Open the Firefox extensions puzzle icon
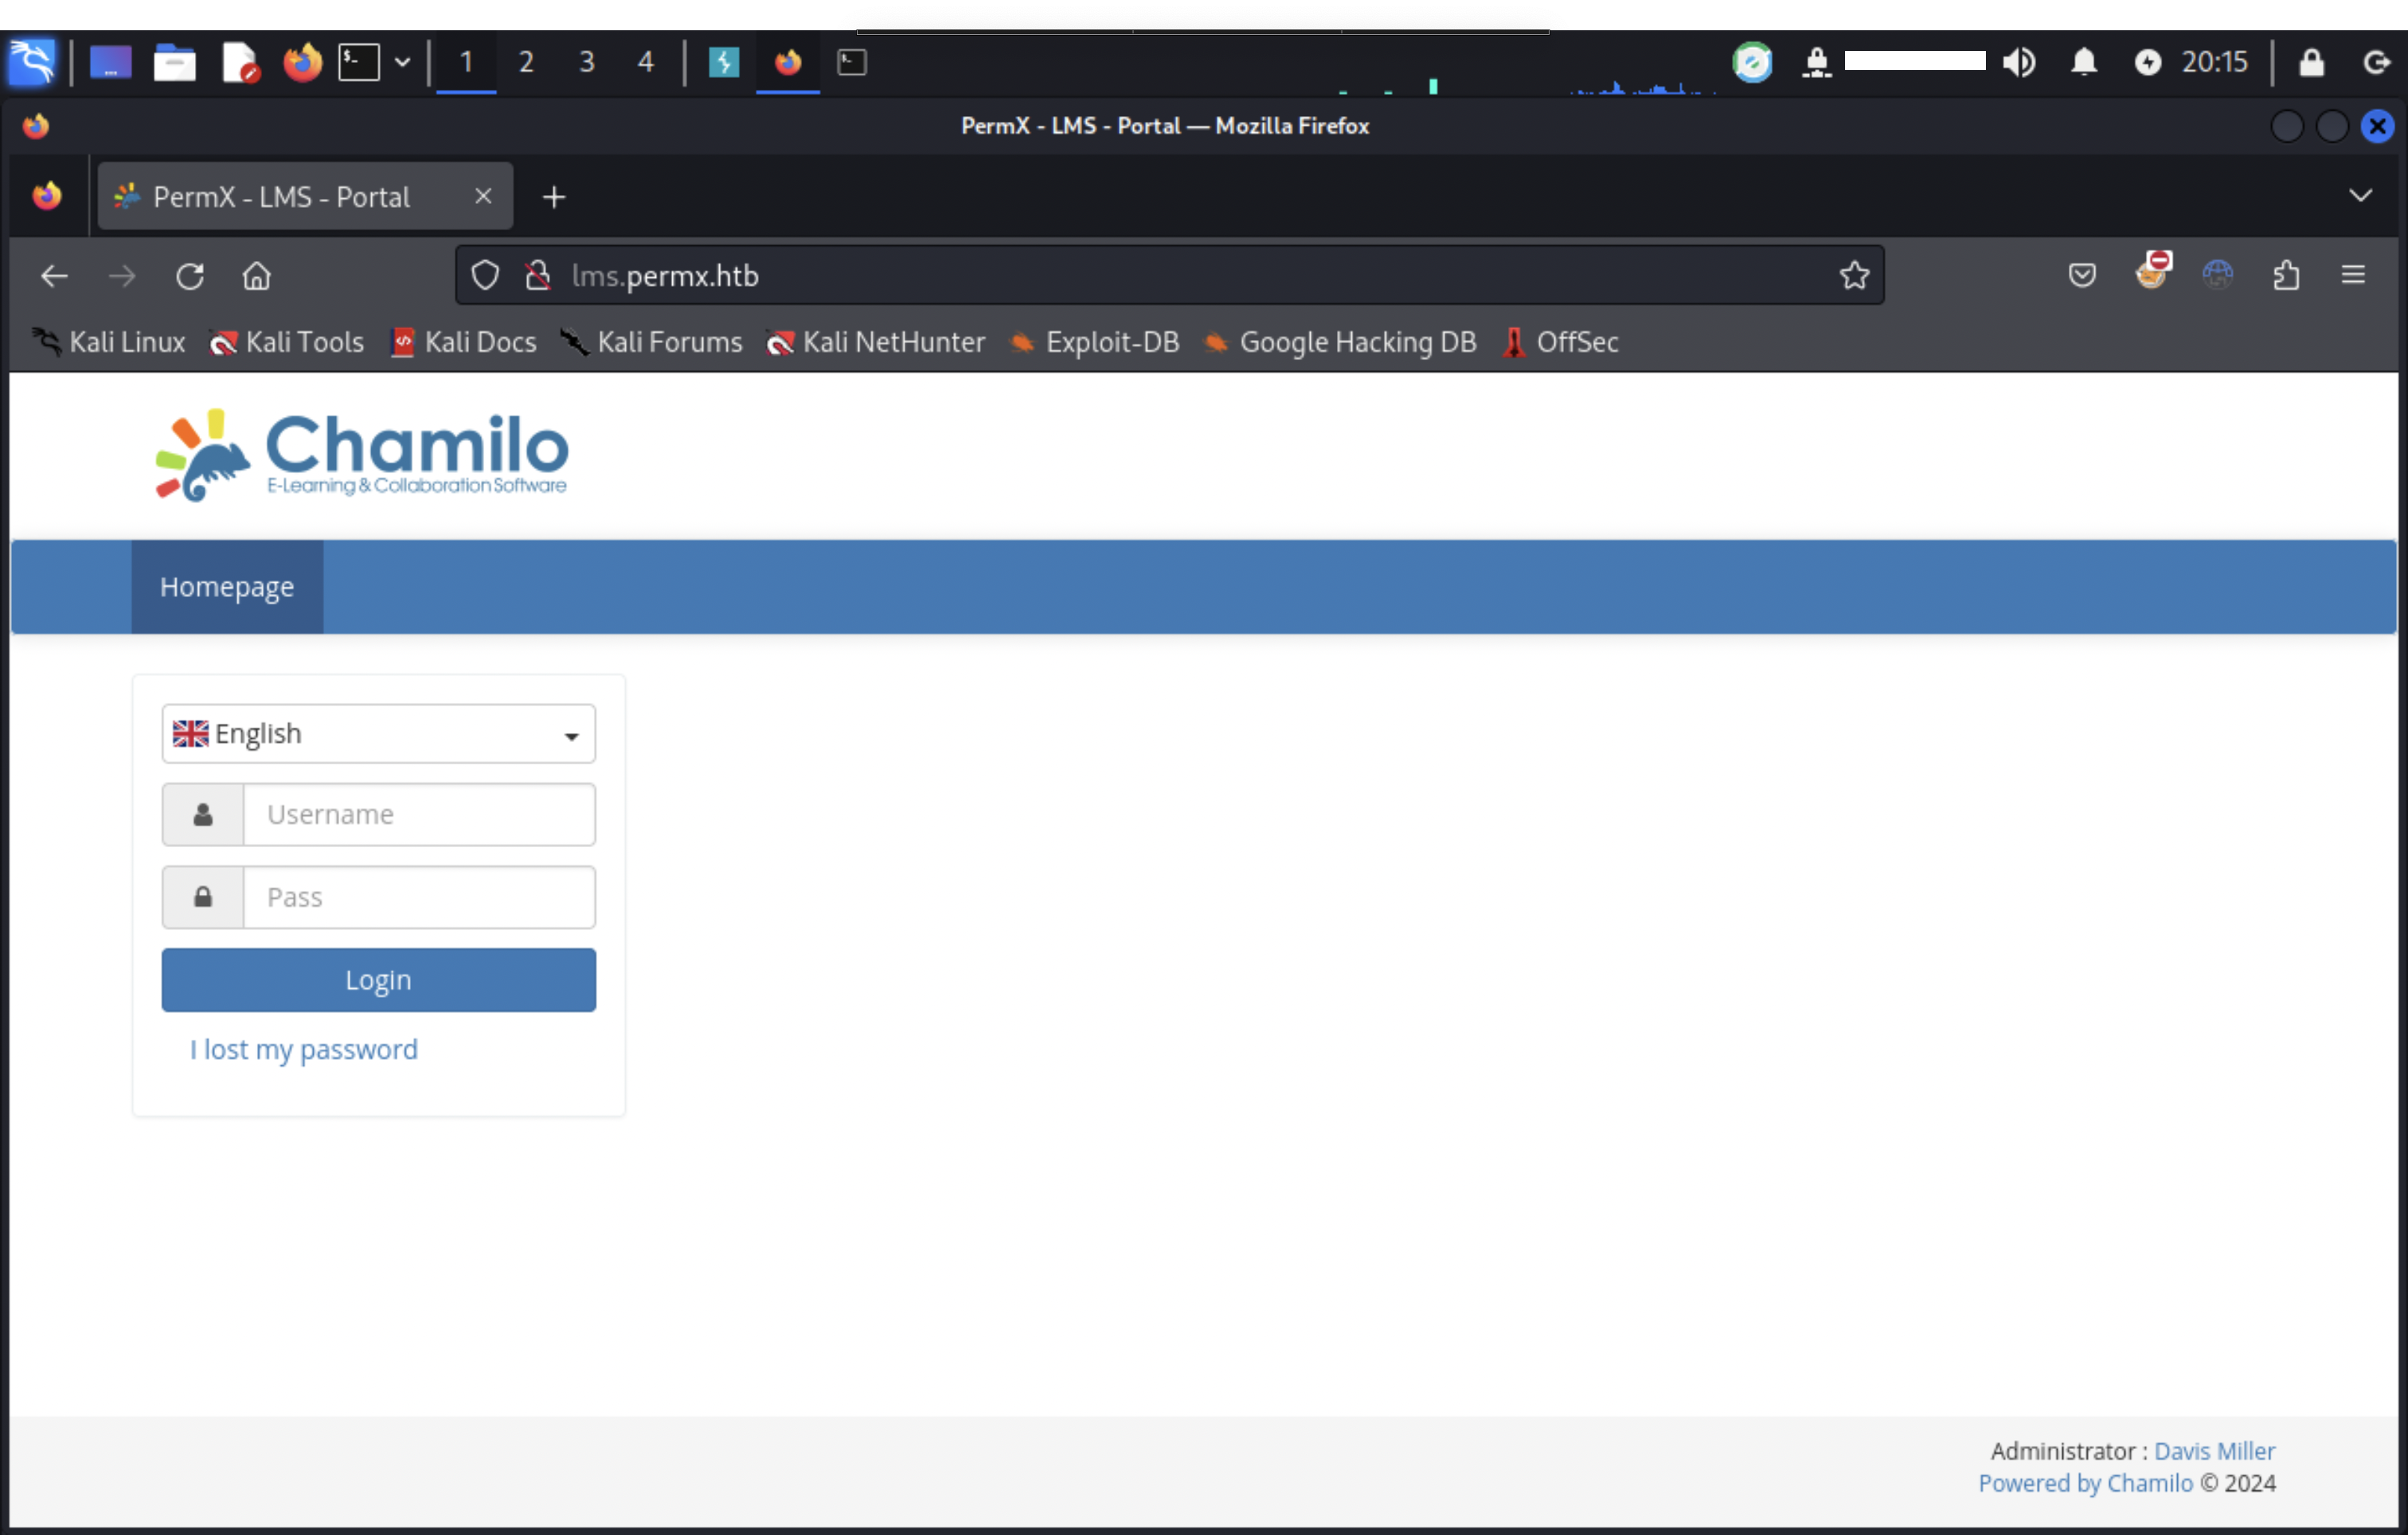 (x=2286, y=275)
